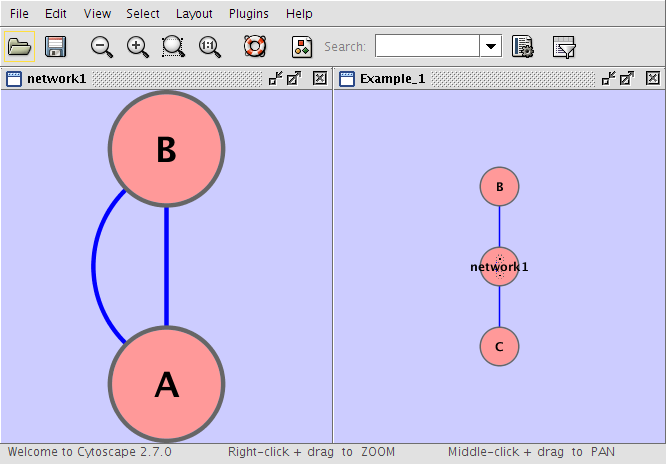This screenshot has height=464, width=666.
Task: Click the rightmost toolbar panel icon
Action: point(564,46)
